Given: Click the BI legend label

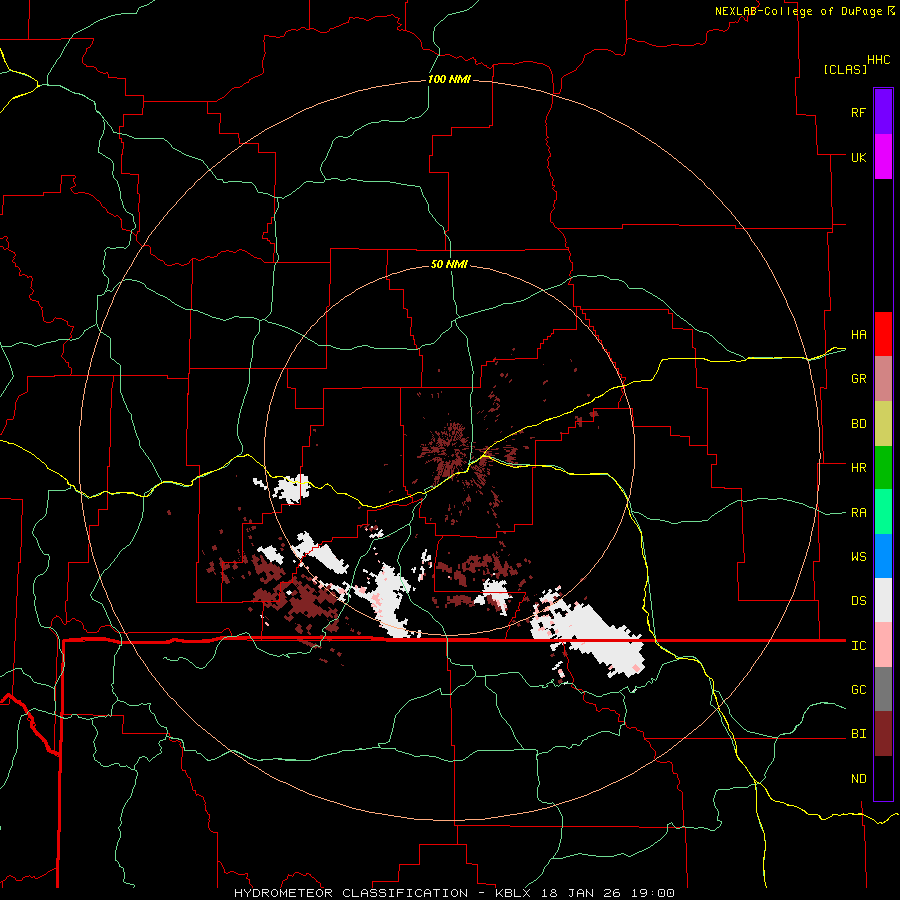Looking at the screenshot, I should pos(858,734).
